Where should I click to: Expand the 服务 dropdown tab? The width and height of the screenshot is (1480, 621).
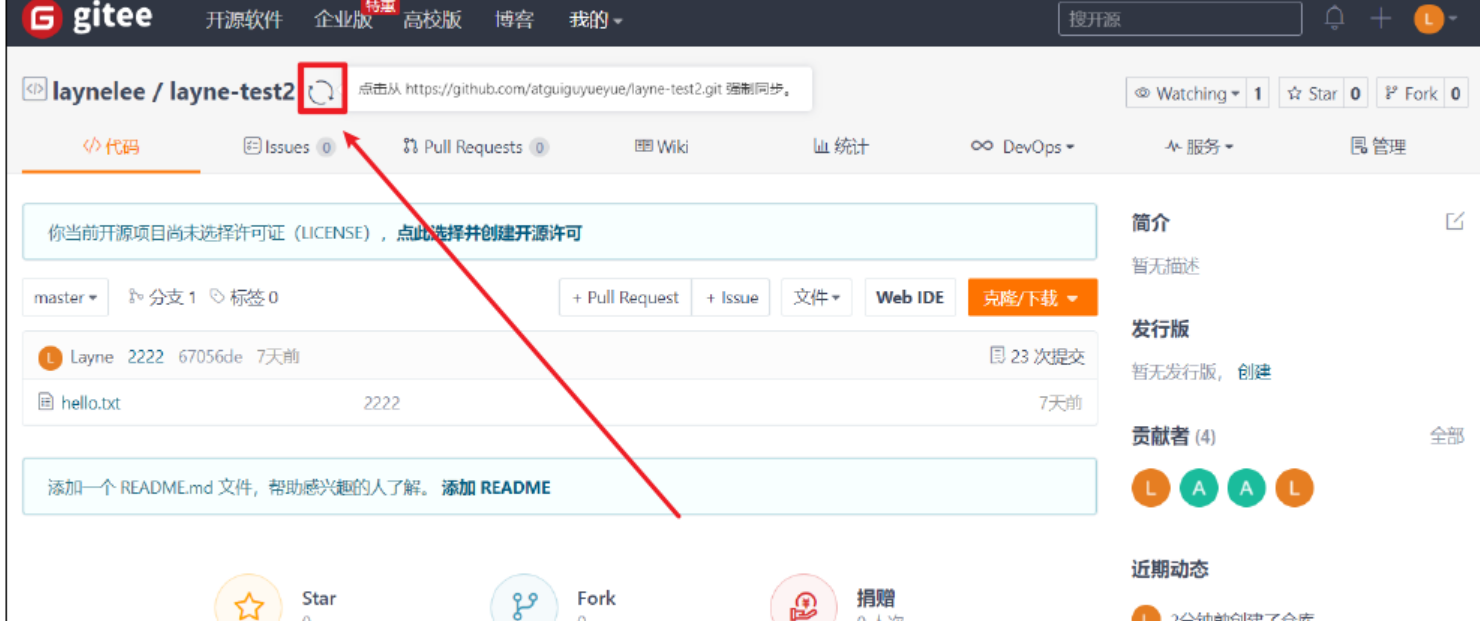pos(1199,147)
